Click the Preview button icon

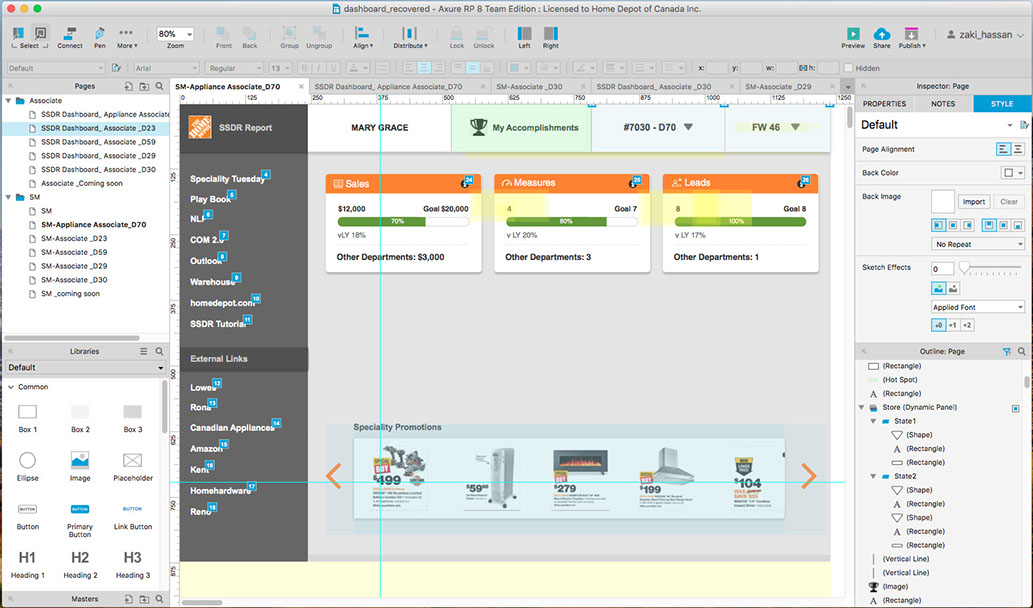click(853, 34)
